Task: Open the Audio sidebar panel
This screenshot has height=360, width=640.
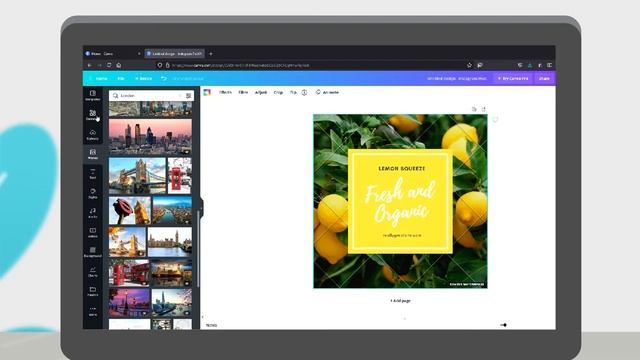Action: click(x=93, y=213)
